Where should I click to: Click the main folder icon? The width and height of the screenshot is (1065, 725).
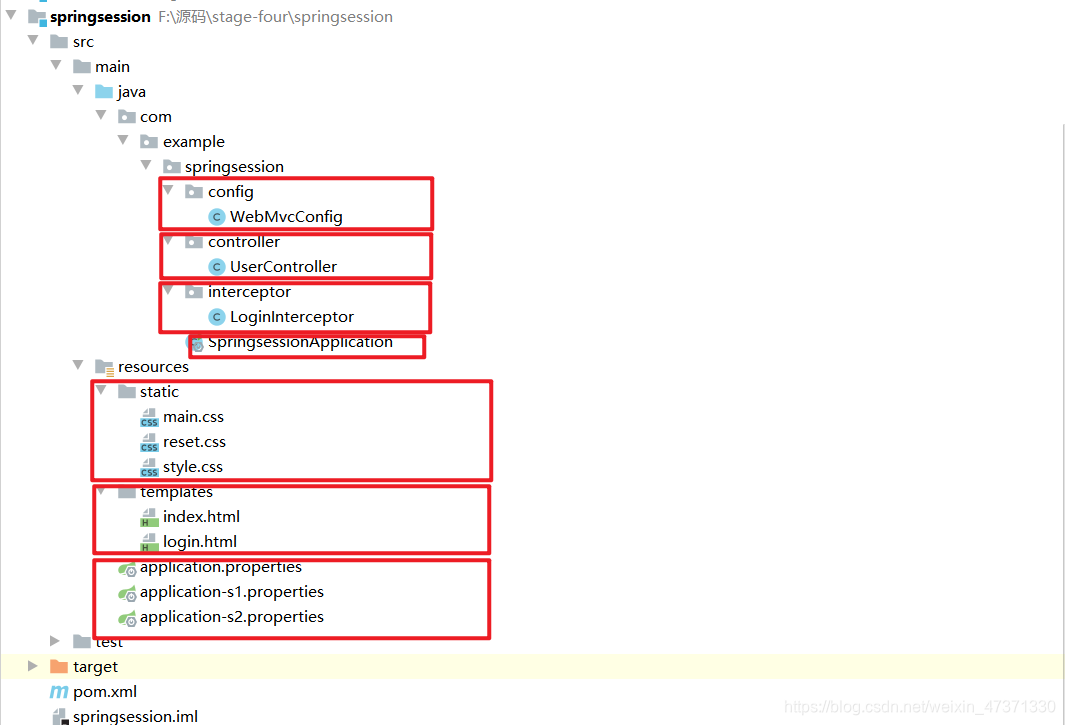82,67
